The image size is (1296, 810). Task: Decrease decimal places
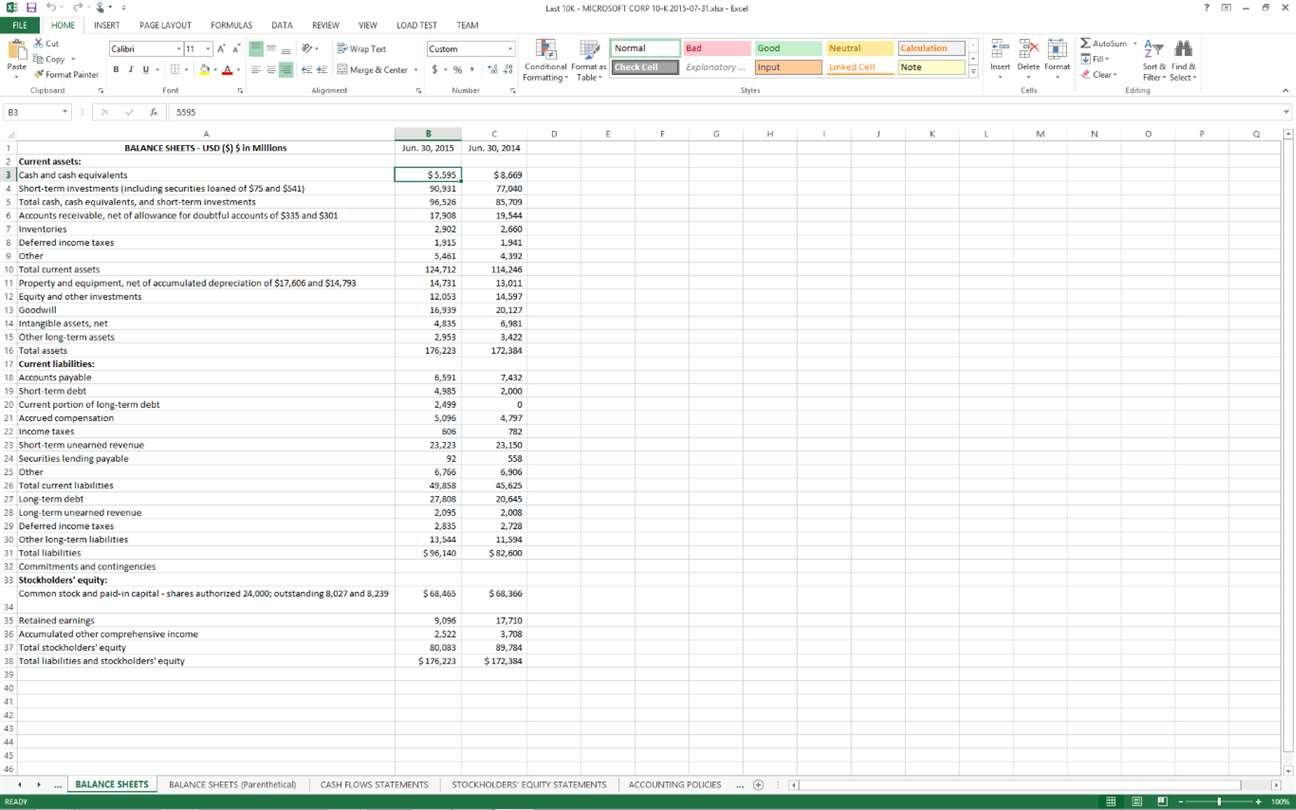(508, 70)
